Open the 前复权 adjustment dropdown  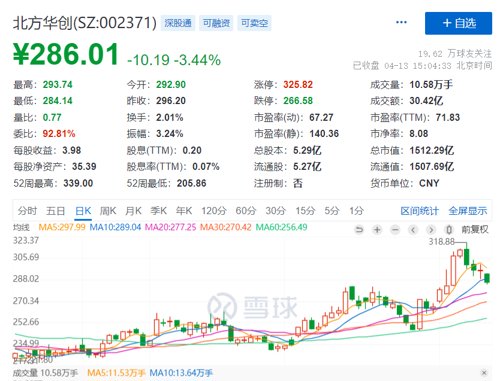[x=475, y=229]
